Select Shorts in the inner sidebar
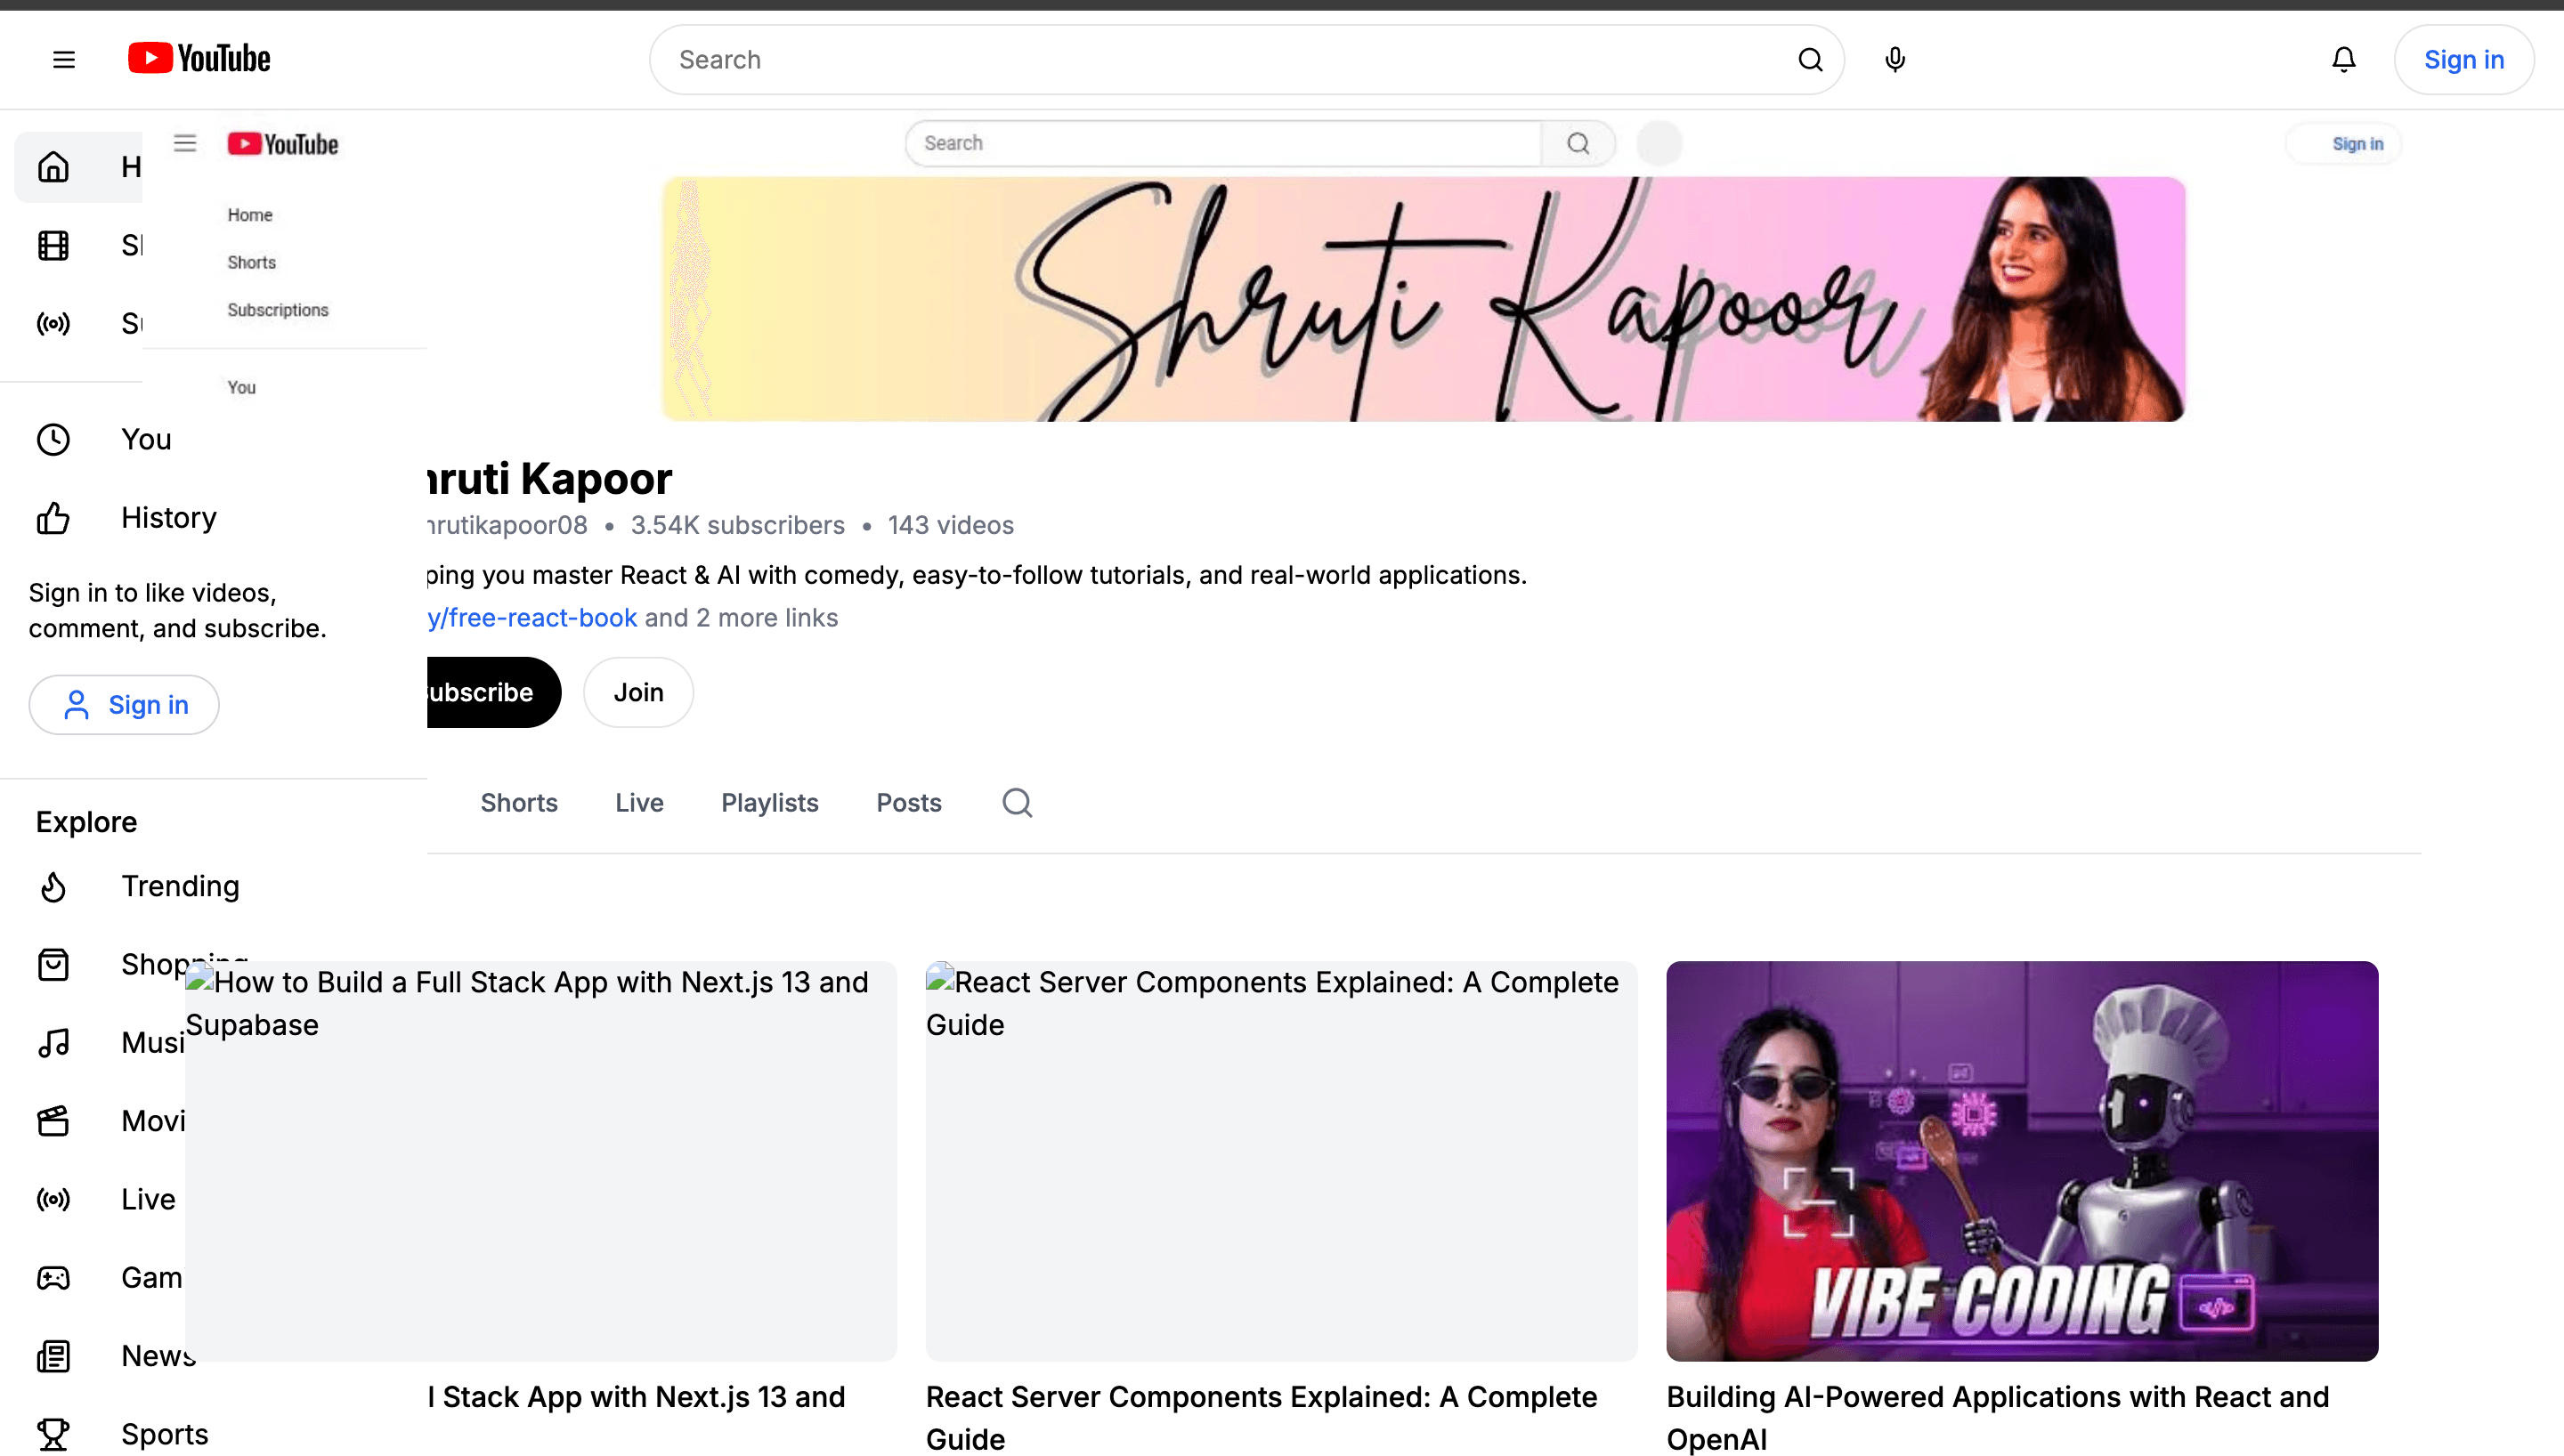This screenshot has height=1456, width=2564. point(251,262)
